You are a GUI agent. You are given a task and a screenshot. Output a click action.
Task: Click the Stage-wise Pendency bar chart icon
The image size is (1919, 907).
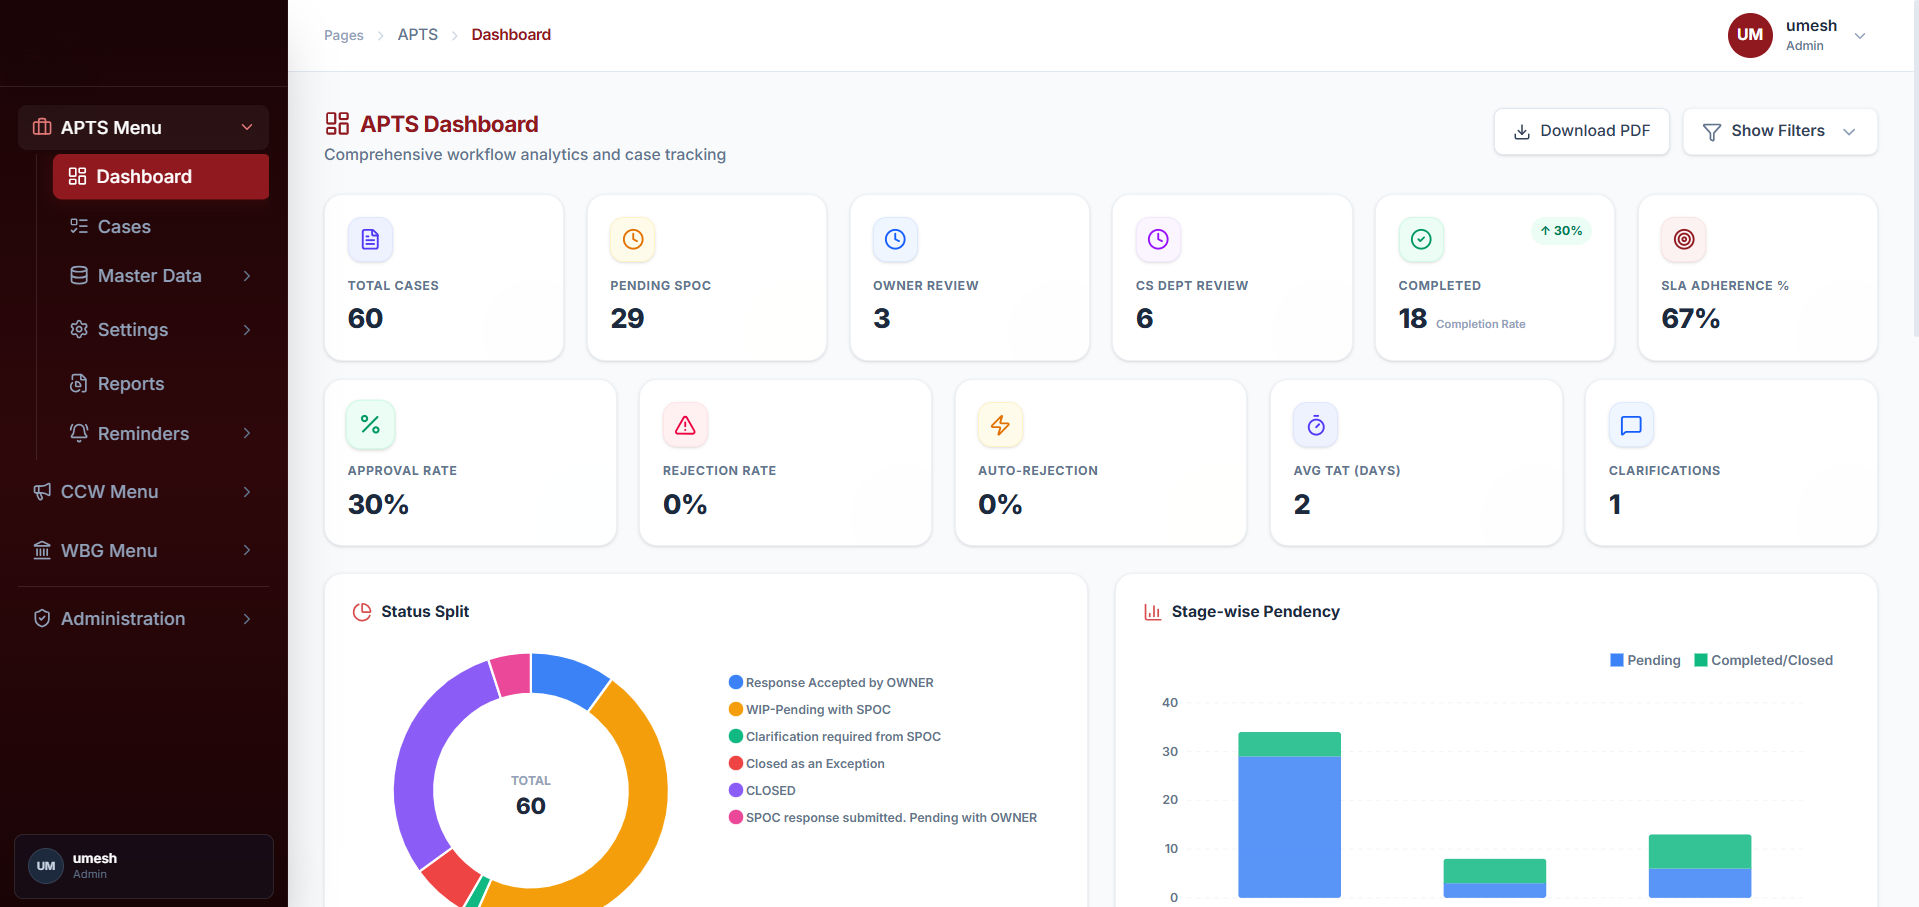coord(1152,612)
